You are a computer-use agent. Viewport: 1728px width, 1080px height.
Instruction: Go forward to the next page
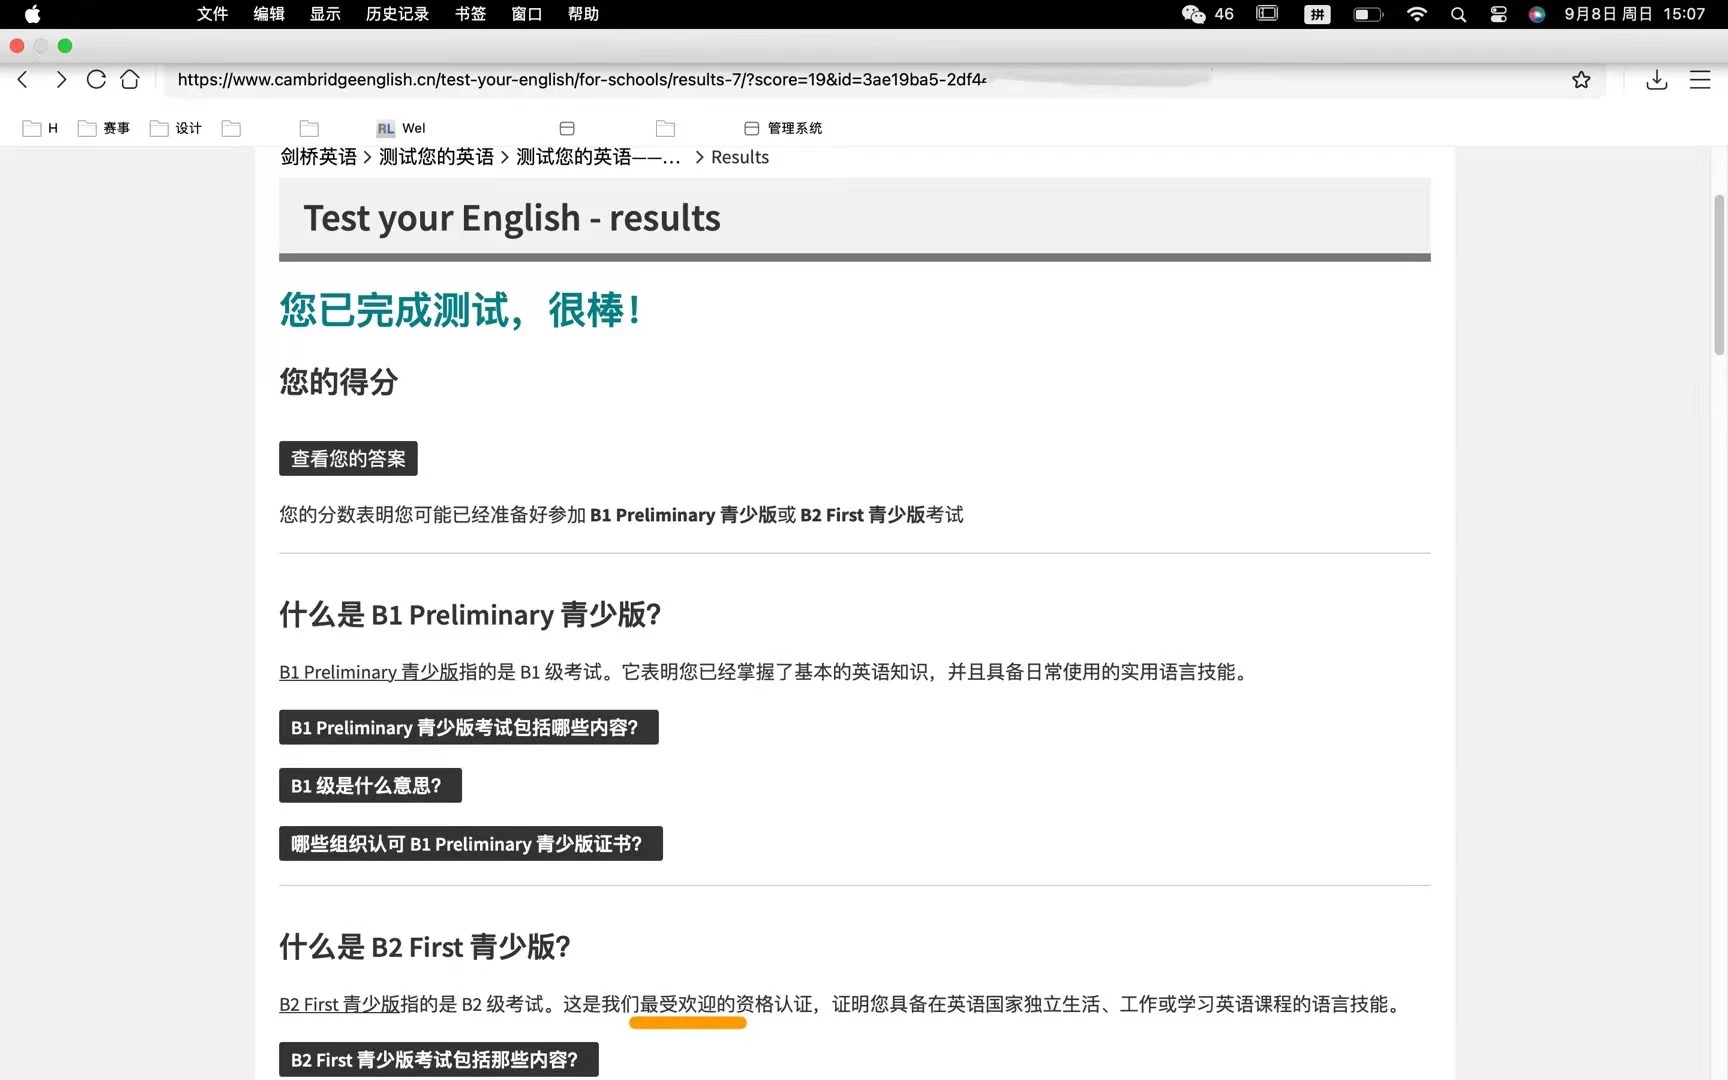coord(60,80)
